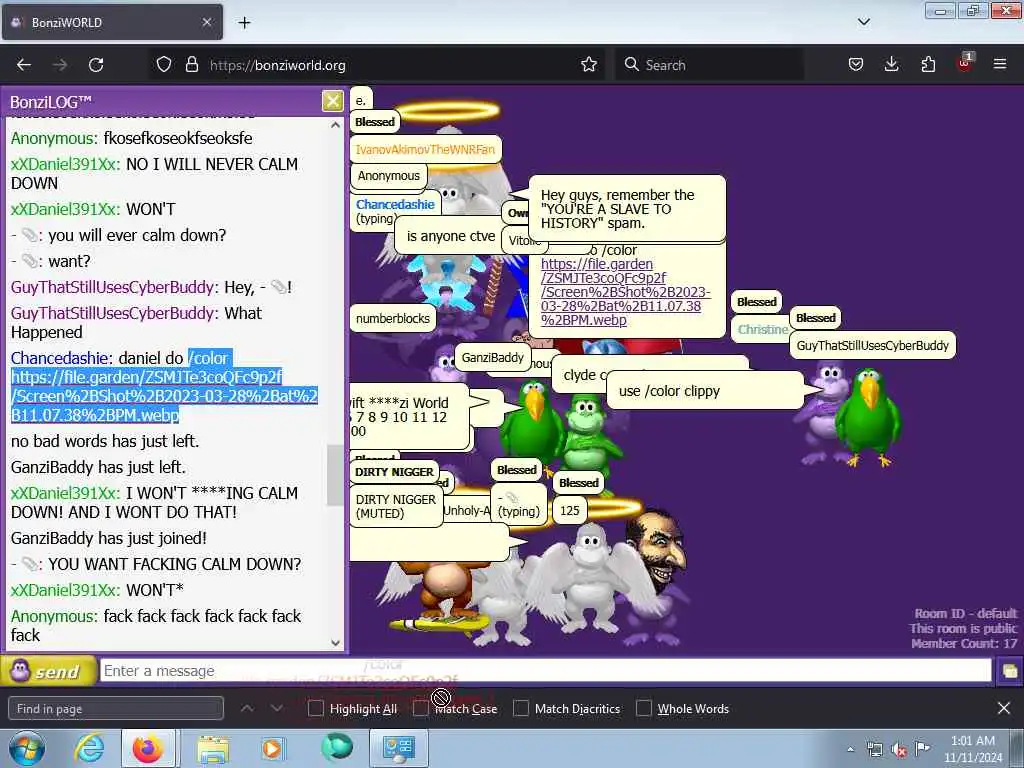This screenshot has height=768, width=1024.
Task: Click "GanziBaddy has just joined!" log line
Action: tap(108, 538)
